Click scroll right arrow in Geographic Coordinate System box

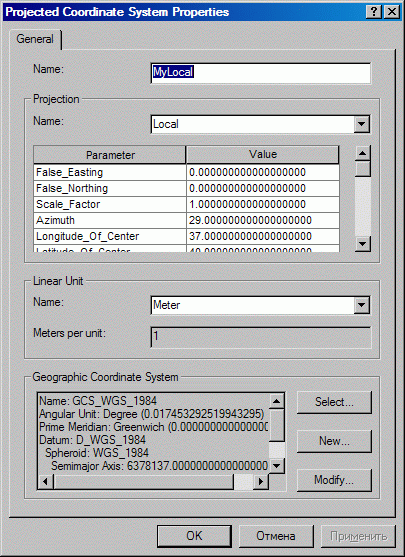point(261,482)
